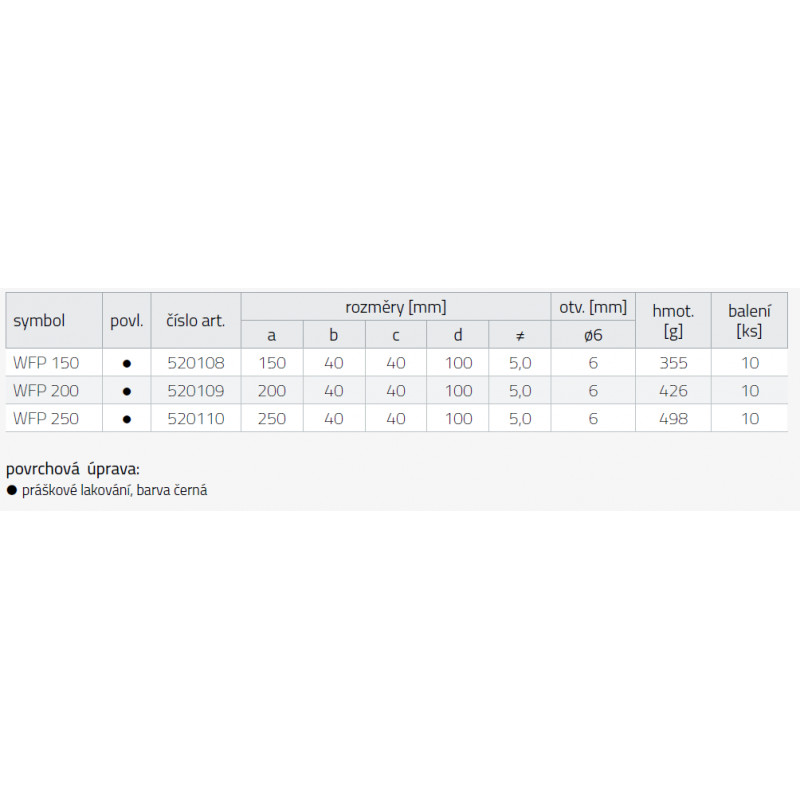Click article number 520110

coord(197,419)
